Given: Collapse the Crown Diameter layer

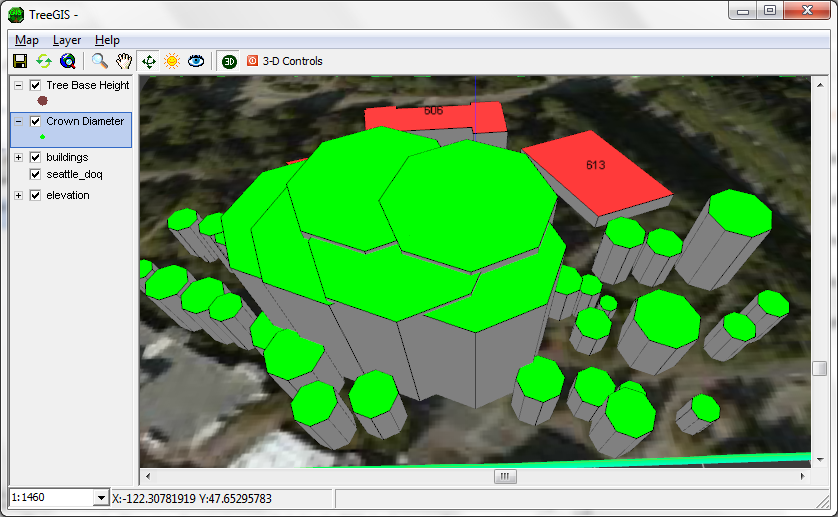Looking at the screenshot, I should pyautogui.click(x=19, y=121).
